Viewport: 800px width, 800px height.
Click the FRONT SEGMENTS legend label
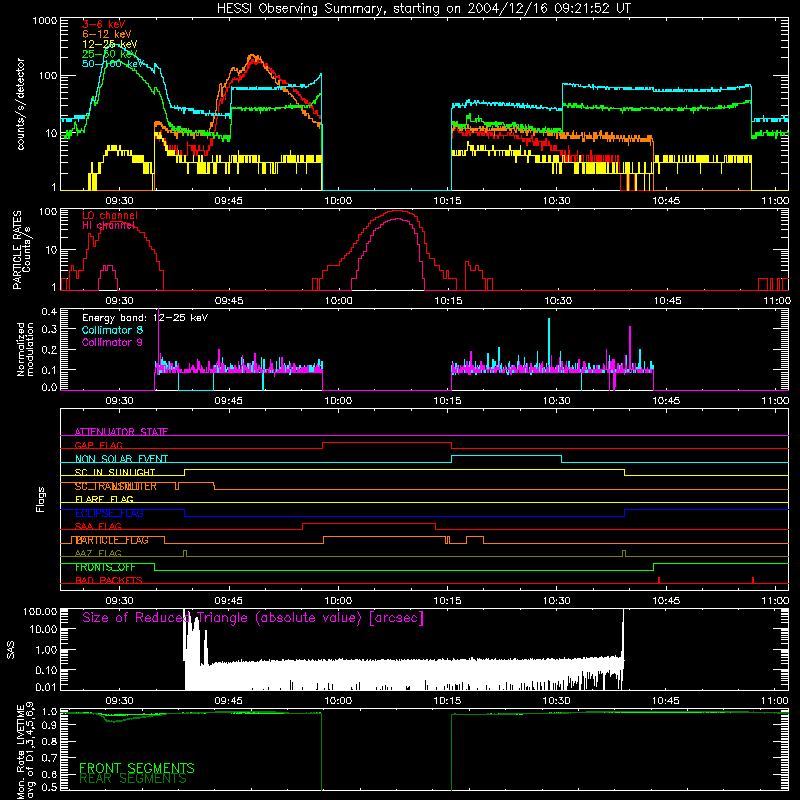click(x=137, y=768)
